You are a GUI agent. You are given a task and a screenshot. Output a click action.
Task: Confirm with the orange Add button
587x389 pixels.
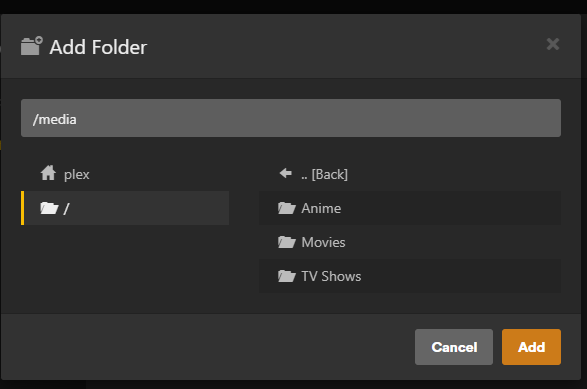point(531,347)
